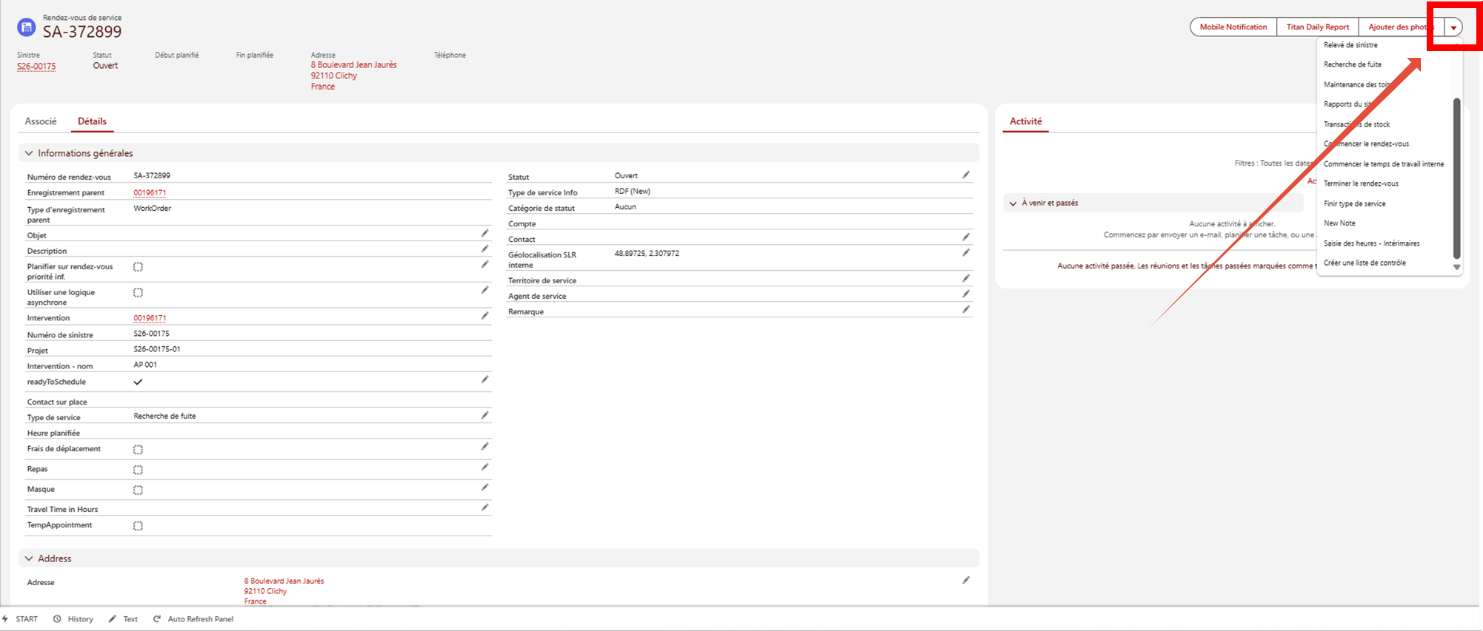Open the Intervention link 00196171
Viewport: 1483px width, 631px height.
coord(150,318)
